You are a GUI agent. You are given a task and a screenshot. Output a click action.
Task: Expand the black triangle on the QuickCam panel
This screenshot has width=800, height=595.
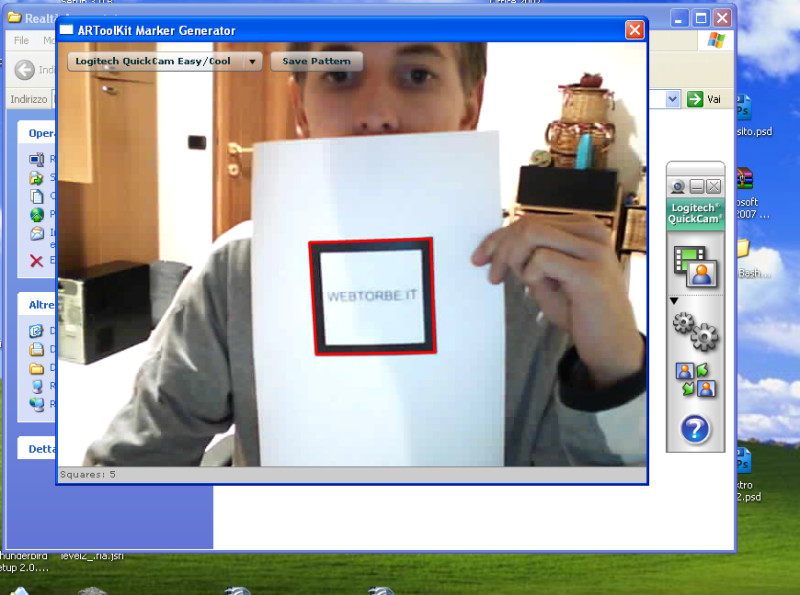click(x=674, y=301)
